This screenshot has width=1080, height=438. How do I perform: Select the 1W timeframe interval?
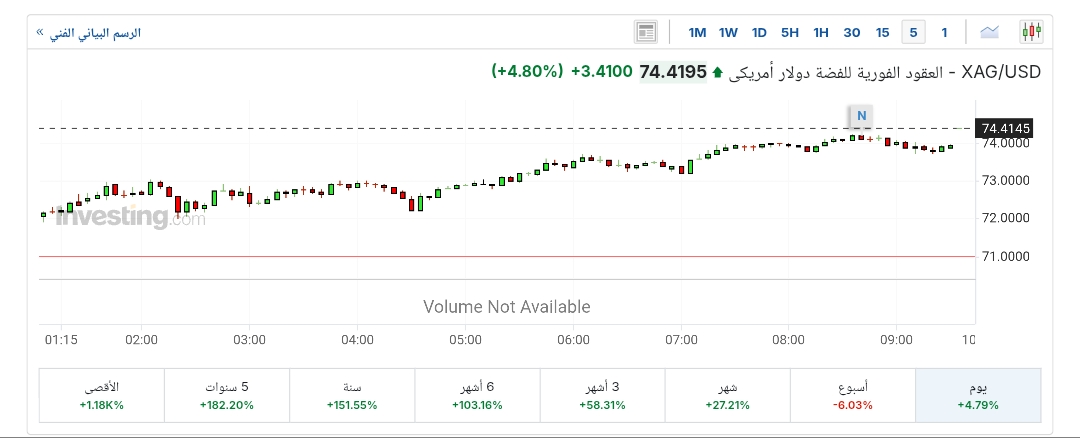[728, 32]
